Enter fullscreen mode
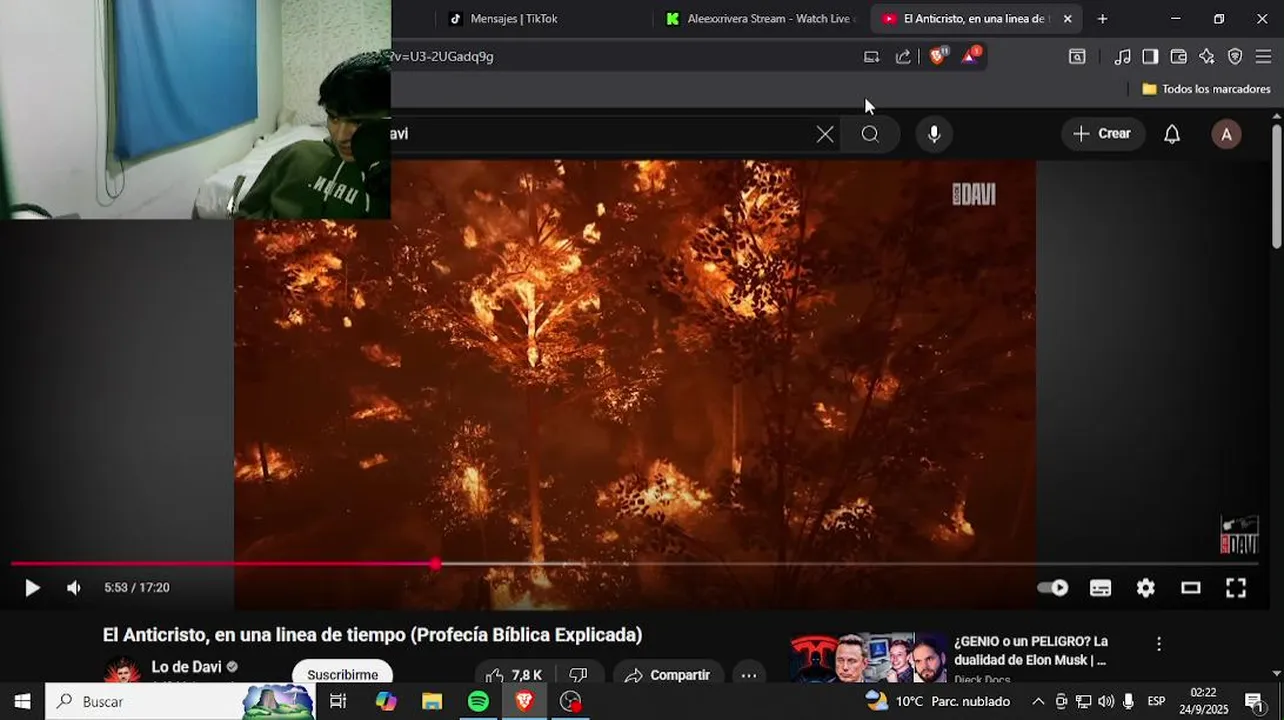The width and height of the screenshot is (1284, 720). click(1236, 588)
